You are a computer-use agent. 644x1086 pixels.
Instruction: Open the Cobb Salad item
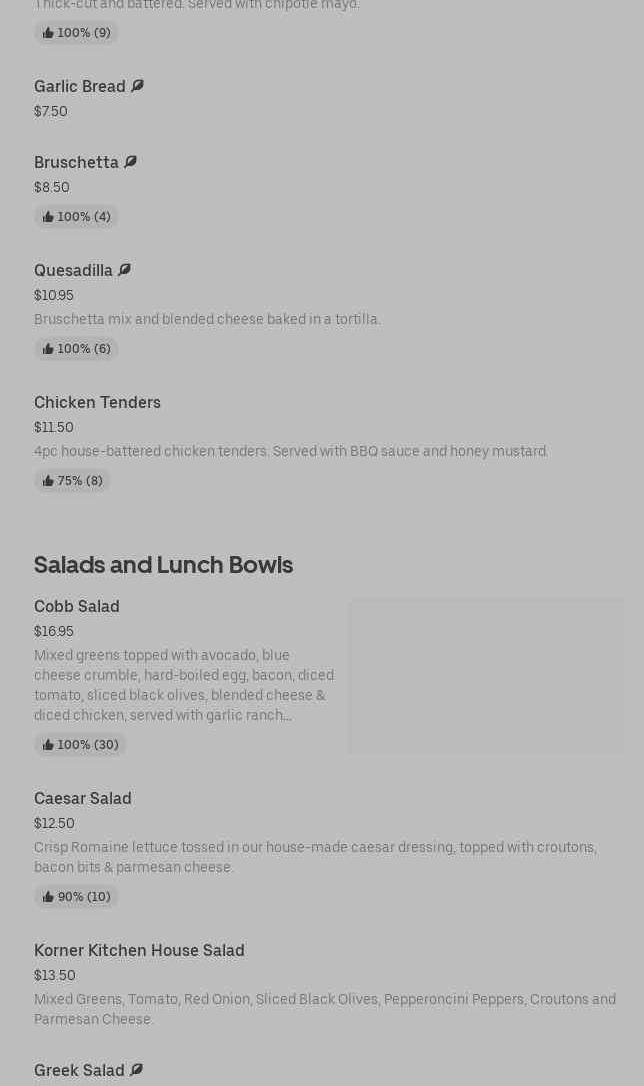coord(76,606)
